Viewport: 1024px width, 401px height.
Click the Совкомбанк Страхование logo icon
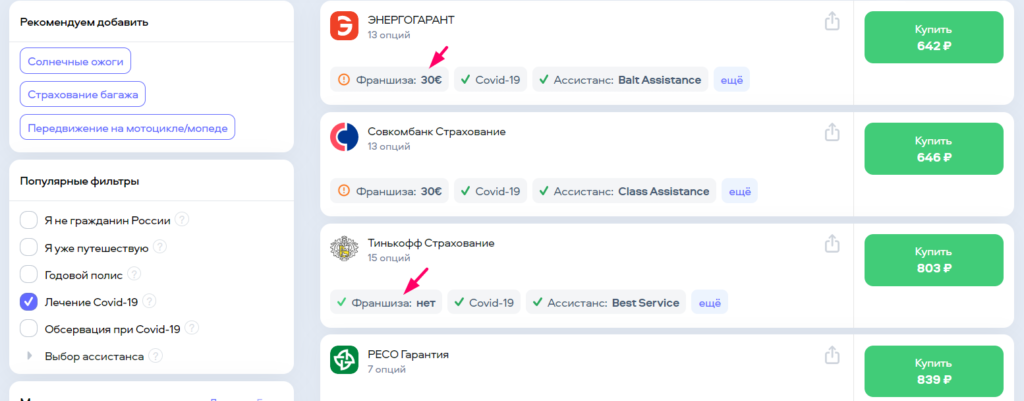pyautogui.click(x=344, y=138)
